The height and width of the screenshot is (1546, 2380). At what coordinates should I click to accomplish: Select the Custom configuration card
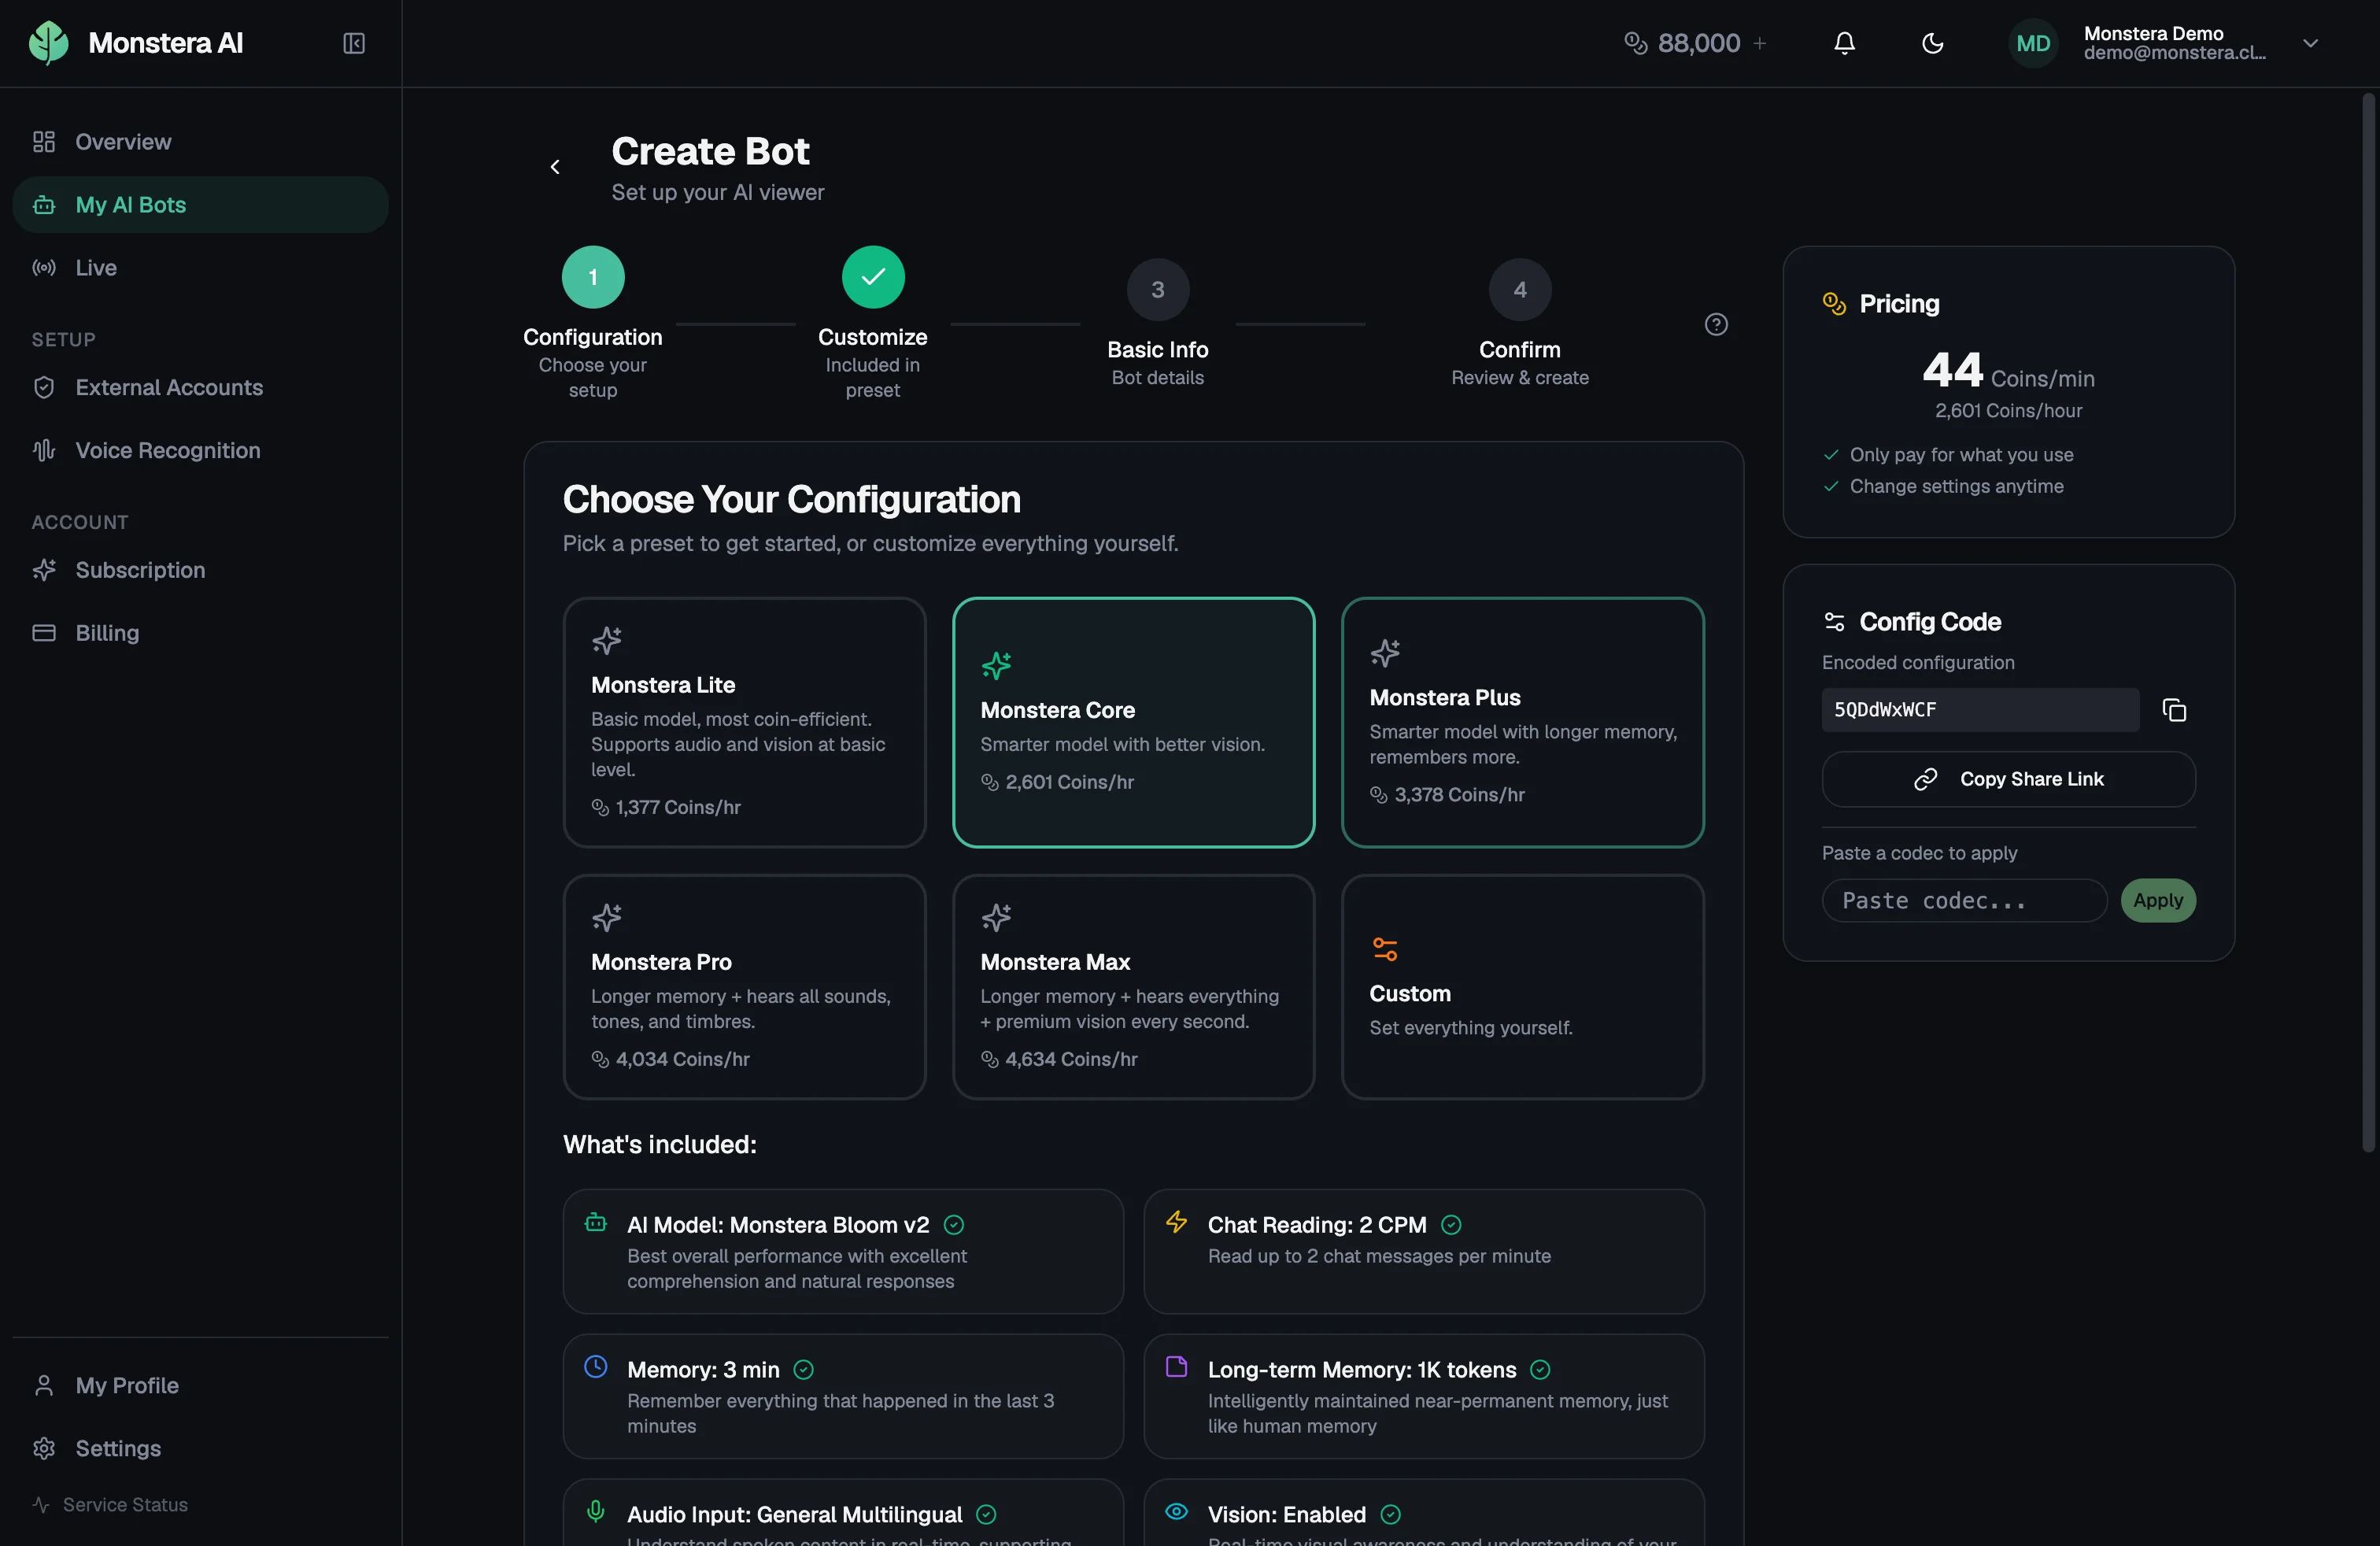click(x=1522, y=987)
